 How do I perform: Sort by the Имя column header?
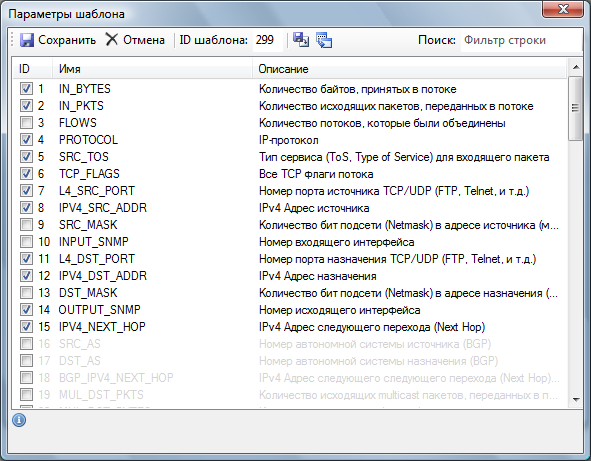click(x=152, y=69)
